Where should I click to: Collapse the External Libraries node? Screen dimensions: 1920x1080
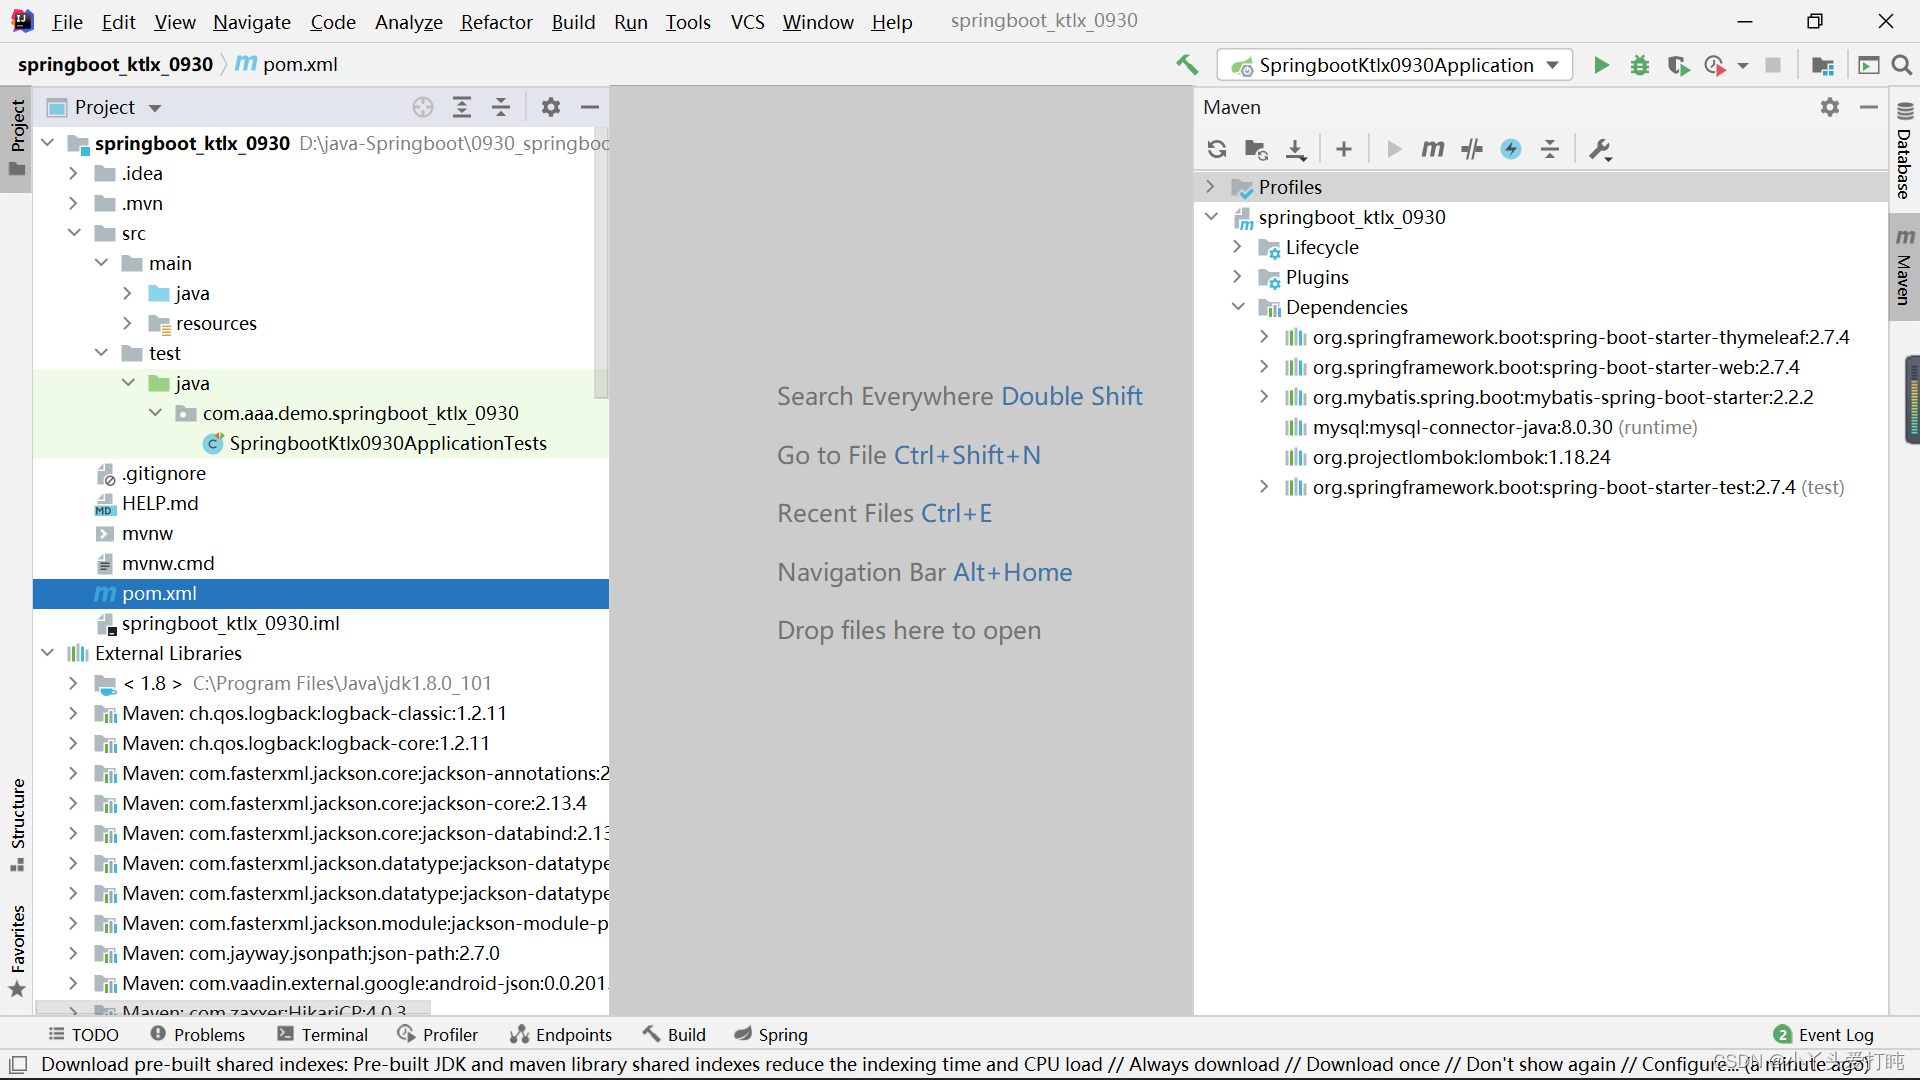pos(47,653)
